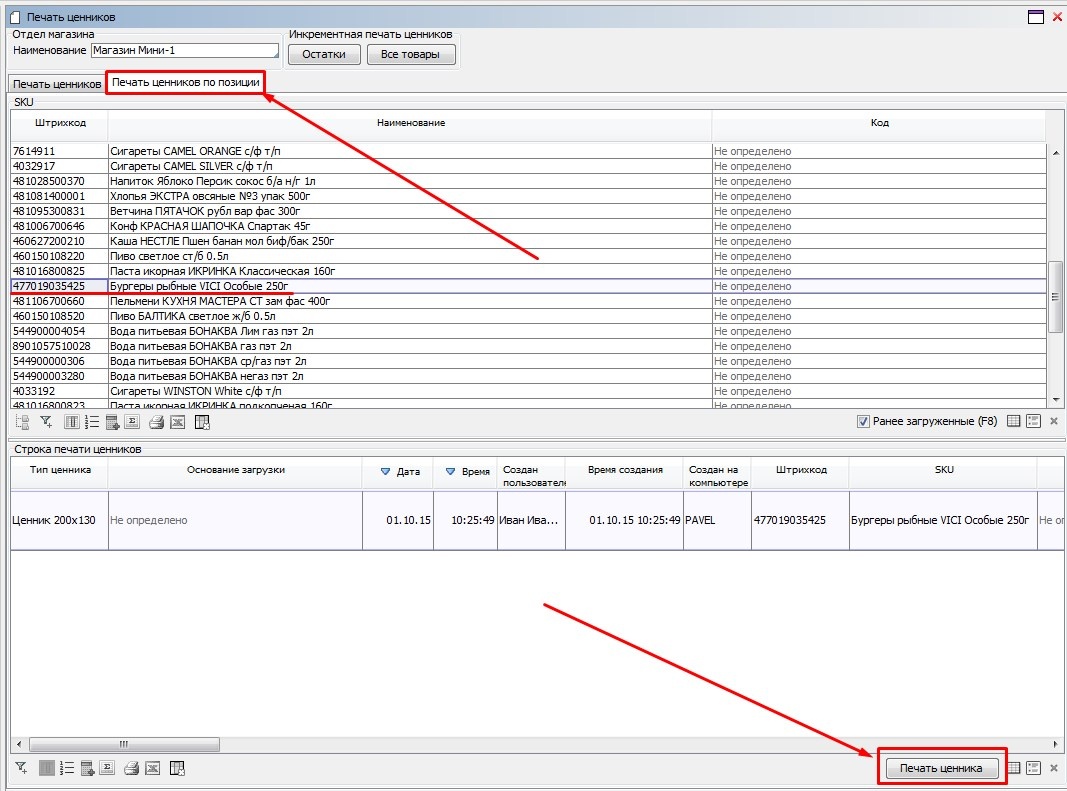The width and height of the screenshot is (1067, 791).
Task: Toggle column selection in the bottom toolbar
Action: 45,768
